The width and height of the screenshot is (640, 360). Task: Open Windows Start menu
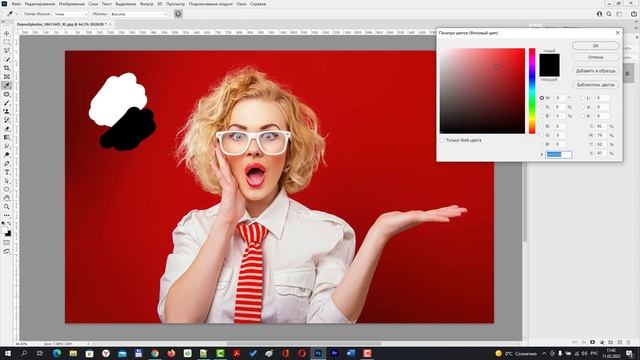[x=8, y=353]
